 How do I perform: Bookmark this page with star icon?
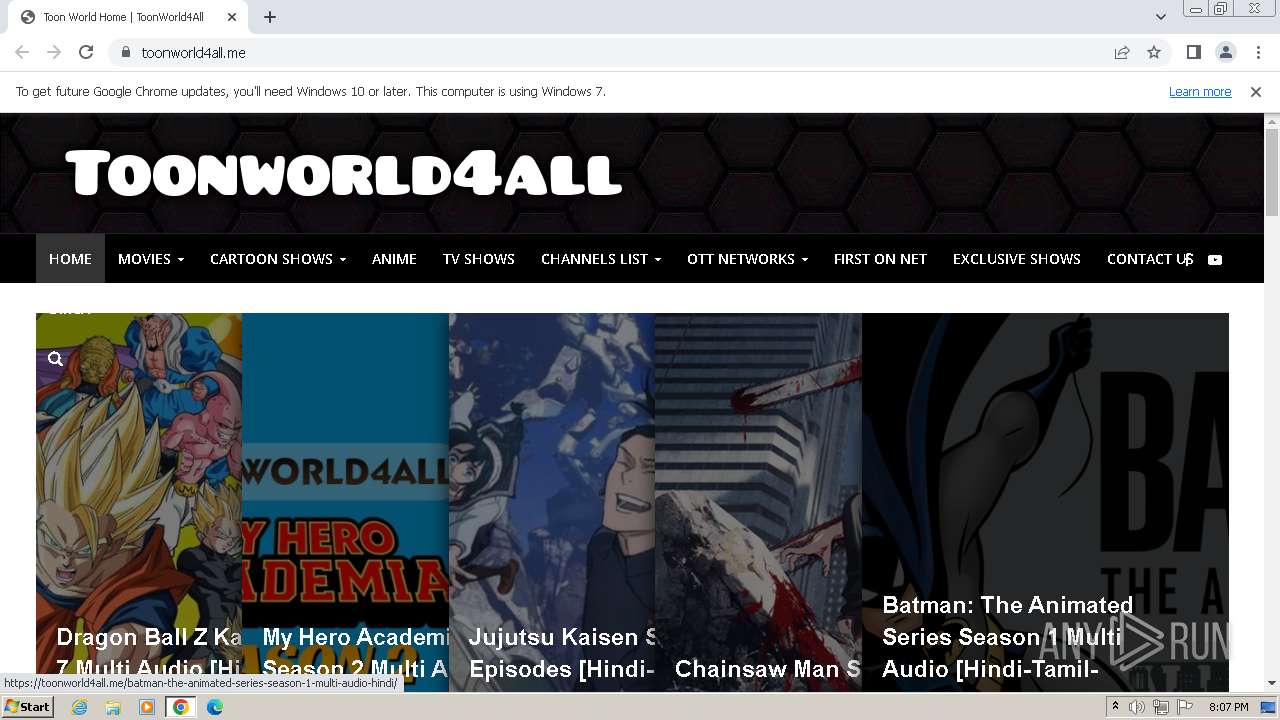tap(1154, 52)
